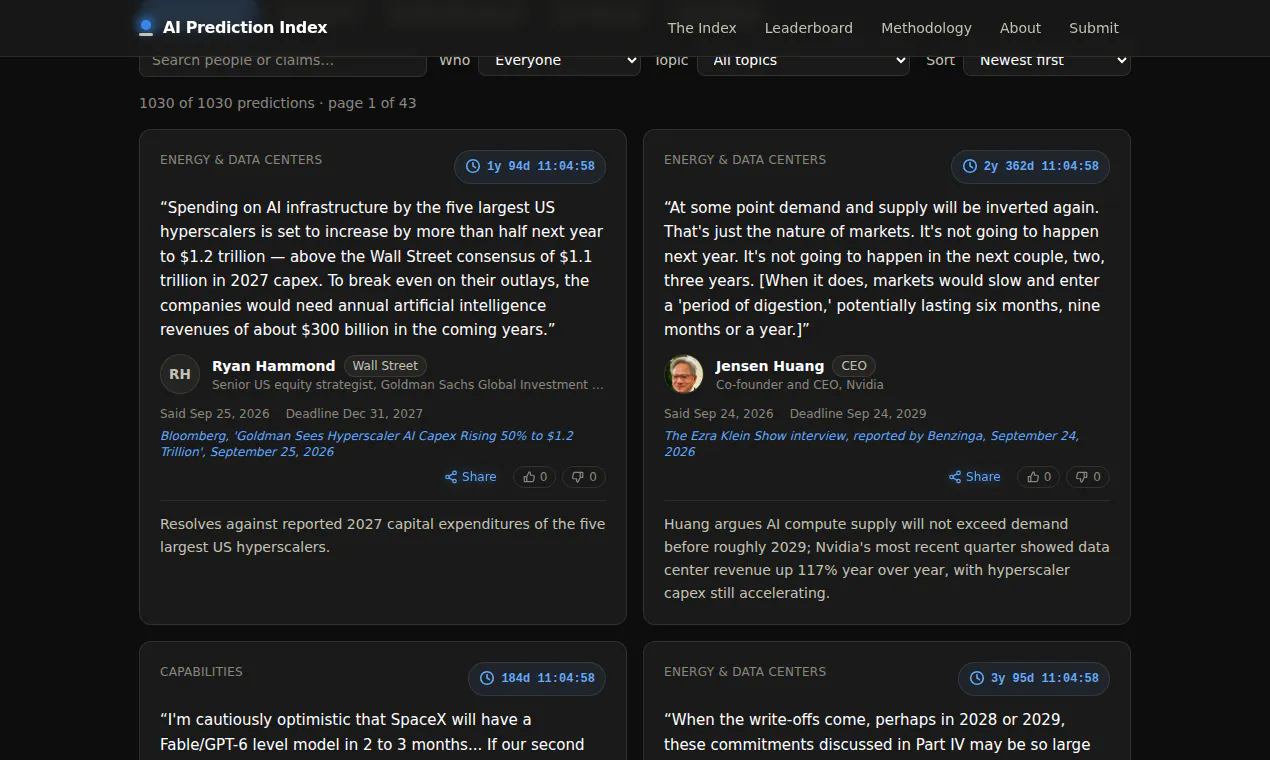Screen dimensions: 1270x760
Task: Click 'Deadline Sep 24, 2029' text
Action: click(x=858, y=414)
